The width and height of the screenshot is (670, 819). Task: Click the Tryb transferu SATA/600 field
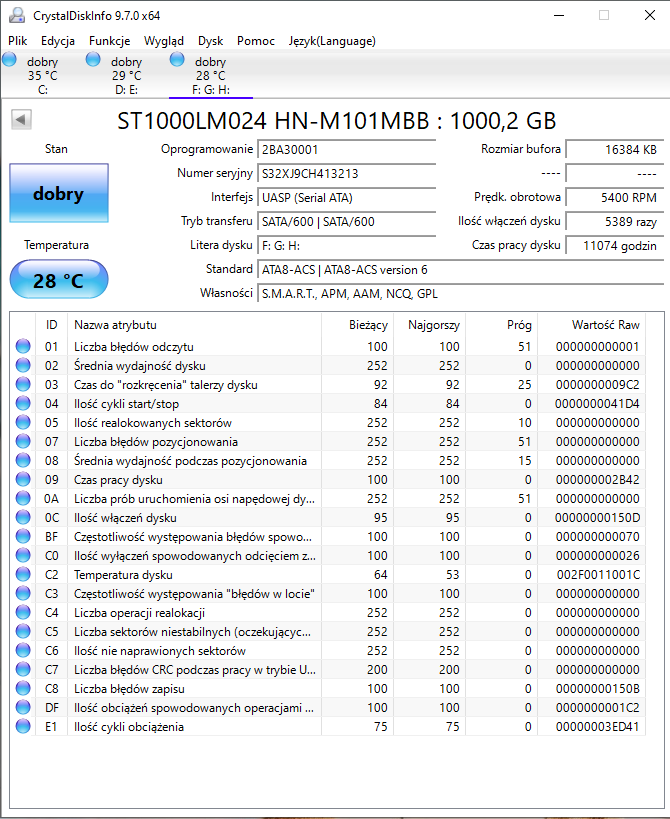(346, 221)
